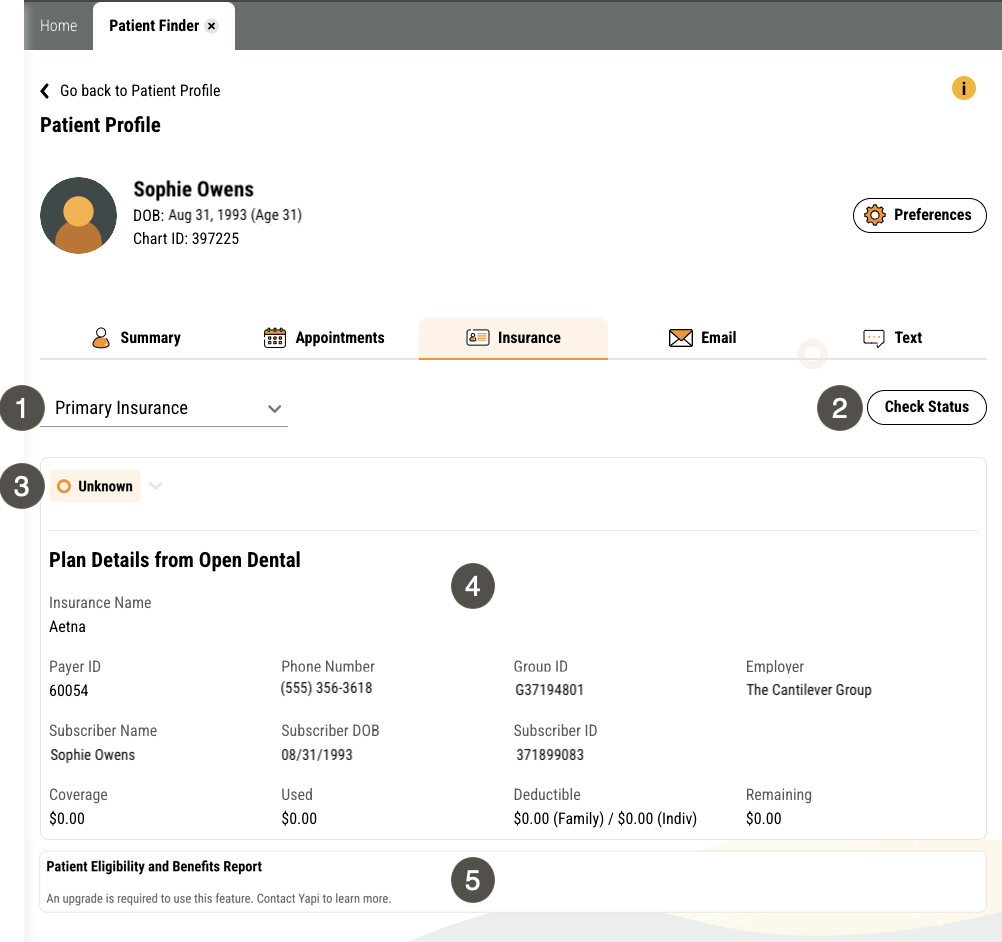Image resolution: width=1002 pixels, height=942 pixels.
Task: Click Coverage value $0.00
Action: pyautogui.click(x=67, y=819)
